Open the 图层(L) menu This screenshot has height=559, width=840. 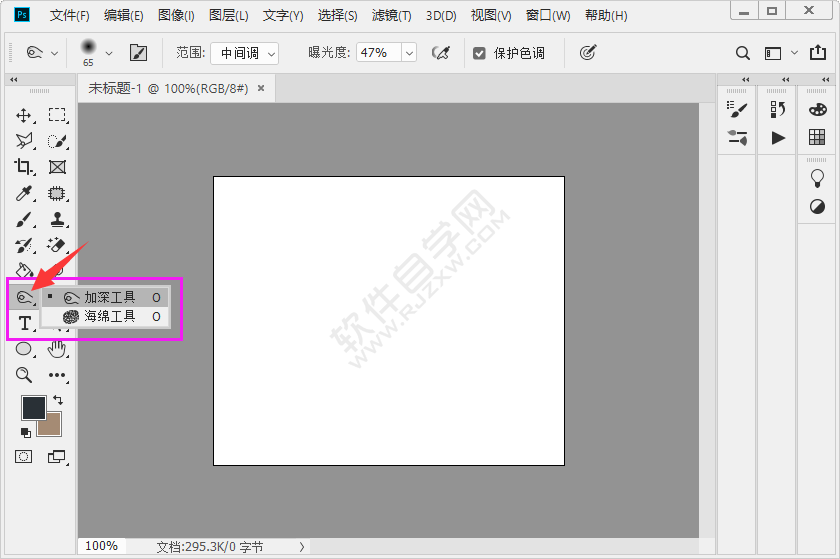[x=229, y=16]
